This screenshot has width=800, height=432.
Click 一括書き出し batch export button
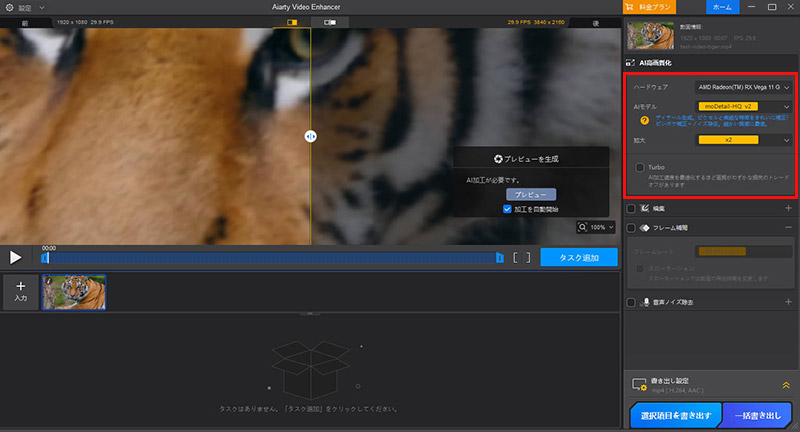click(758, 415)
